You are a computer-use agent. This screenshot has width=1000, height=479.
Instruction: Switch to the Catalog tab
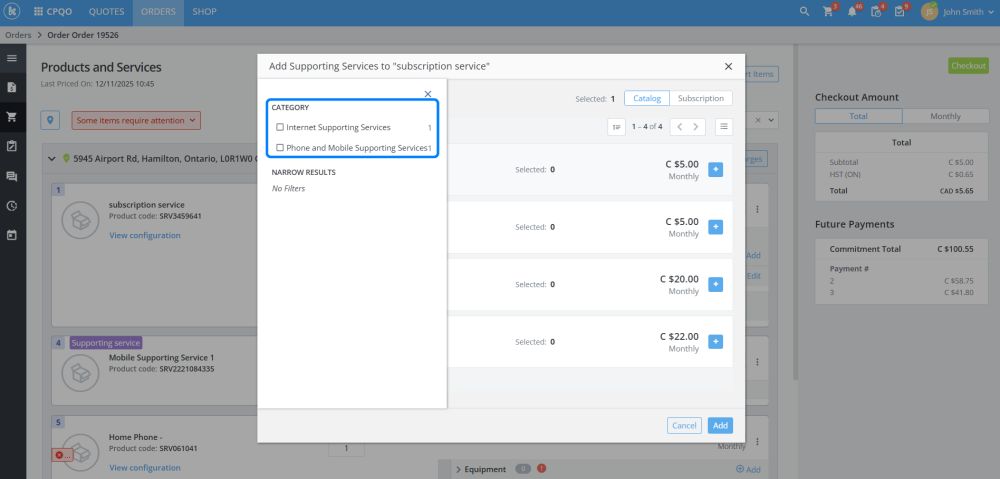[647, 98]
